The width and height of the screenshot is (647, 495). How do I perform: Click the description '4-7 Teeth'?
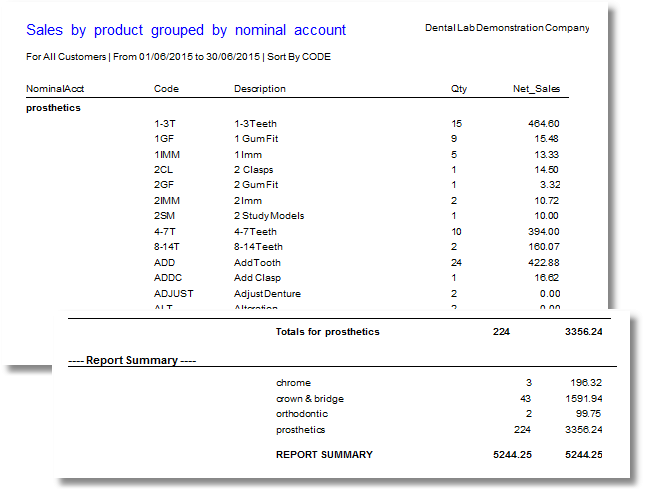[x=255, y=231]
